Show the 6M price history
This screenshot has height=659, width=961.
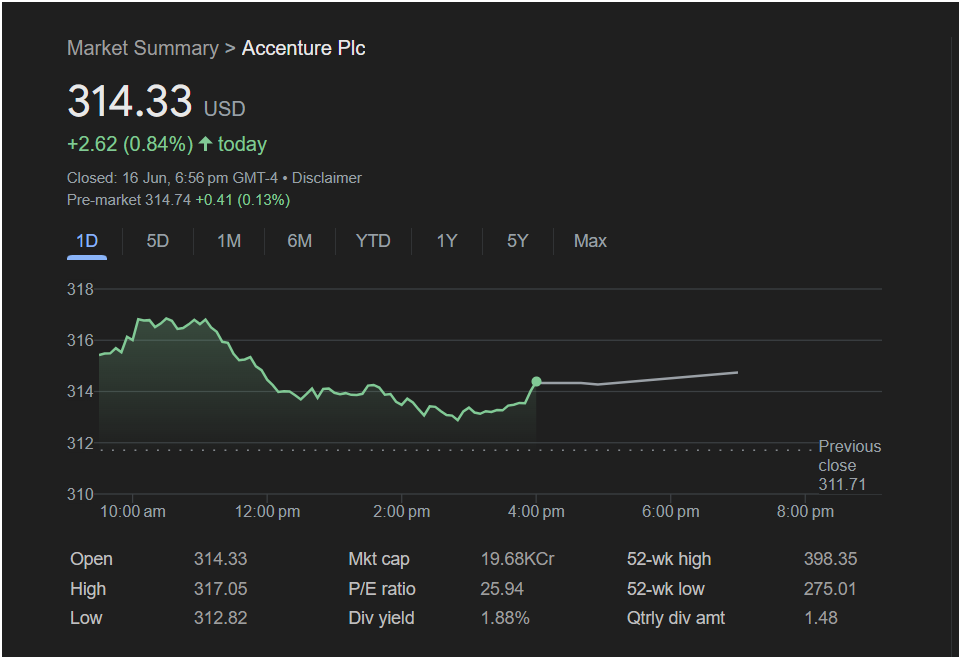pos(300,241)
